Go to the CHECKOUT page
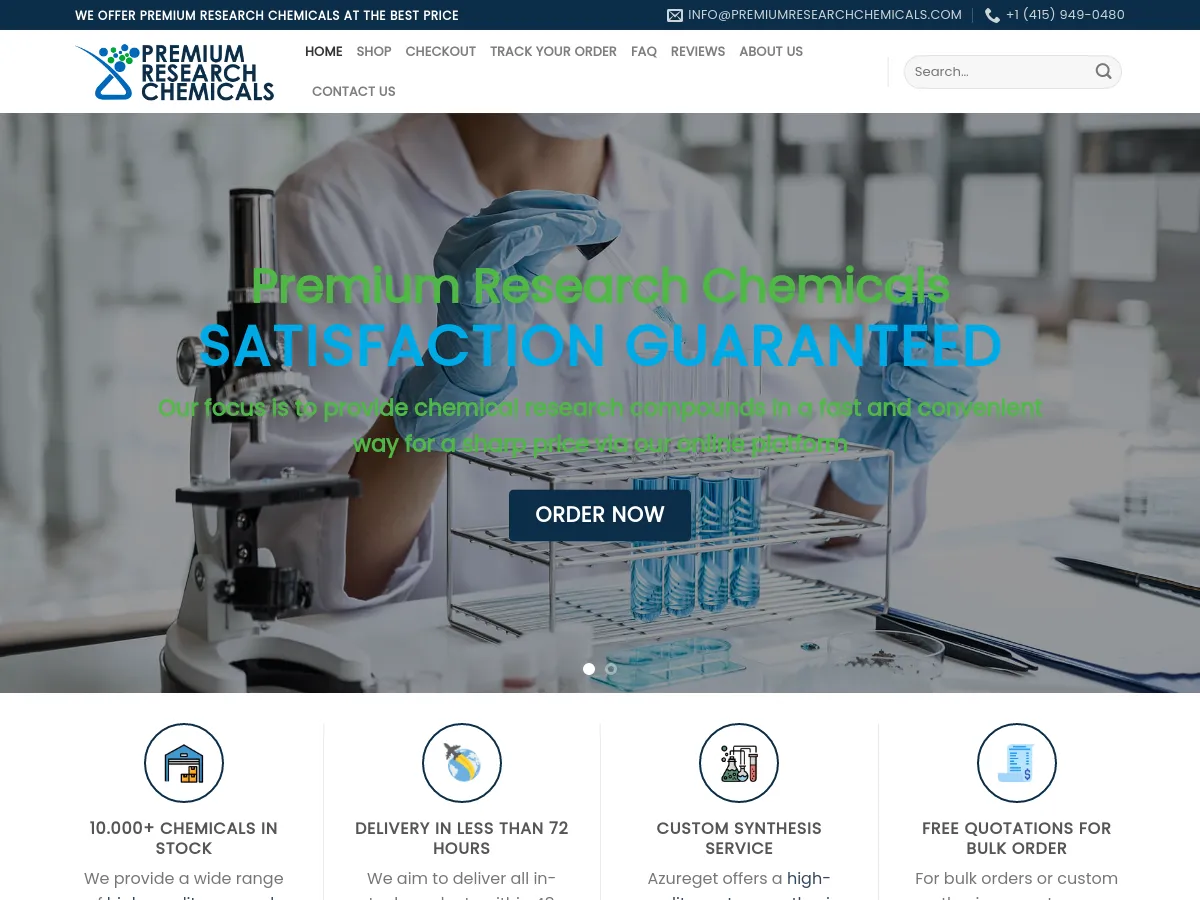The height and width of the screenshot is (900, 1200). coord(441,51)
